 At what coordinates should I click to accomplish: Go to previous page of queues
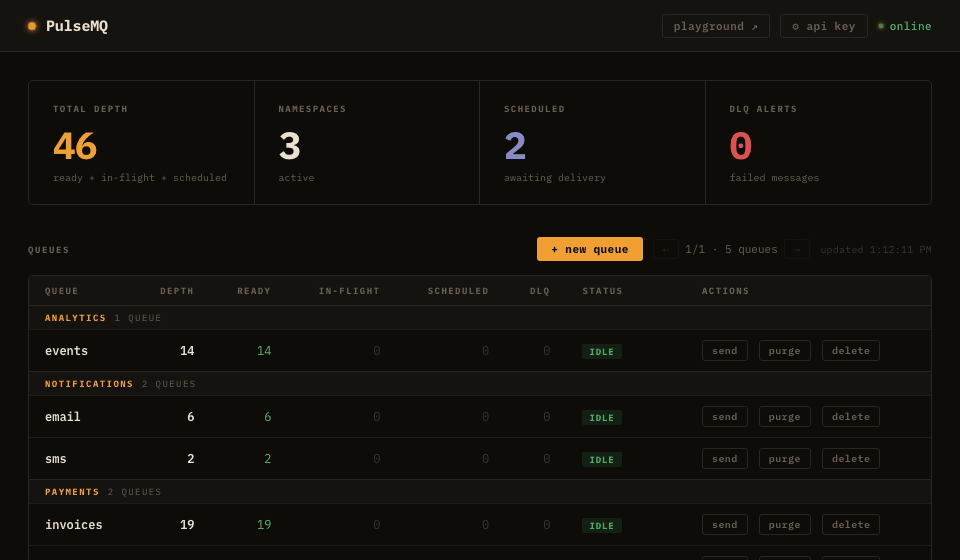pos(666,249)
